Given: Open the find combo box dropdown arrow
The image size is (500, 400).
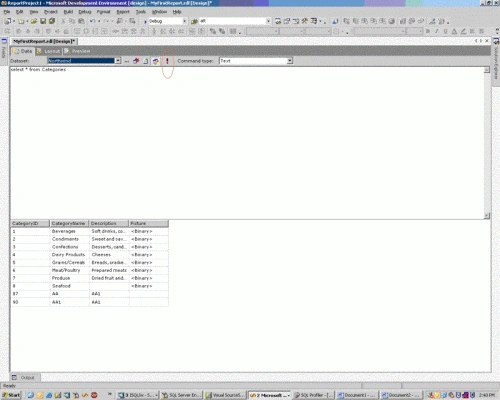Looking at the screenshot, I should 268,21.
